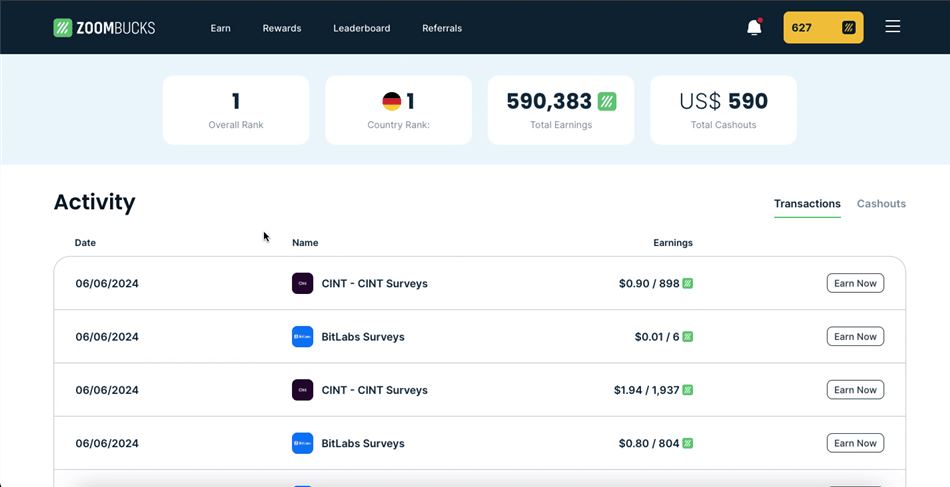Click "BitLabs Surveys" in the $0.80 row
This screenshot has width=950, height=487.
(363, 443)
